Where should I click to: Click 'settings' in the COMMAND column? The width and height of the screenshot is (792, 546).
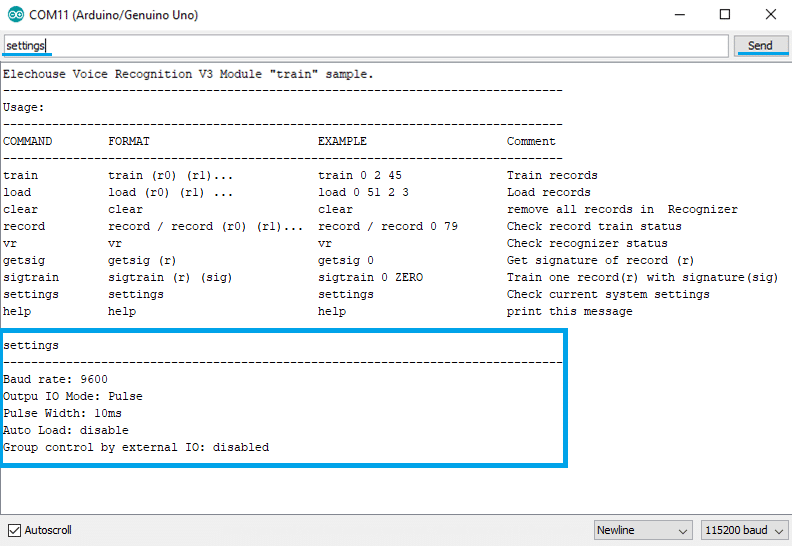(31, 294)
